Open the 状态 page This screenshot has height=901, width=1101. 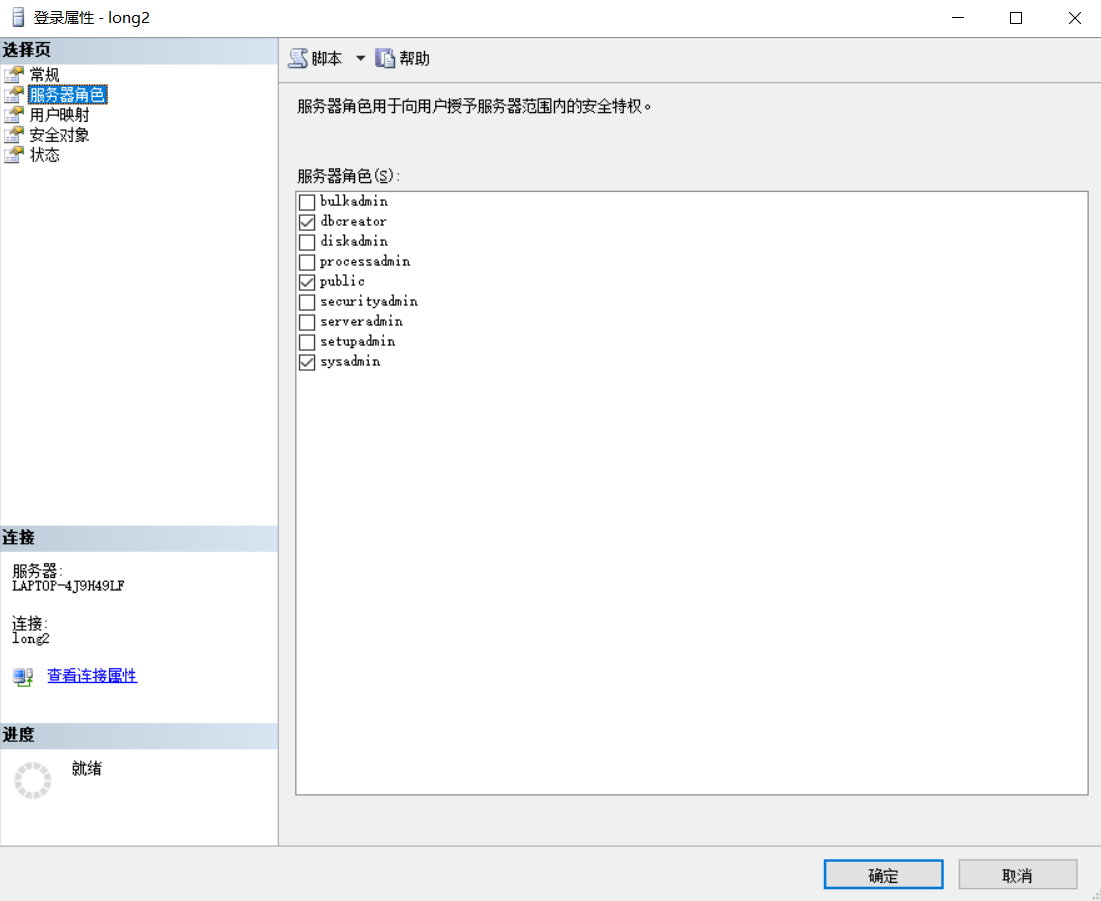tap(43, 154)
